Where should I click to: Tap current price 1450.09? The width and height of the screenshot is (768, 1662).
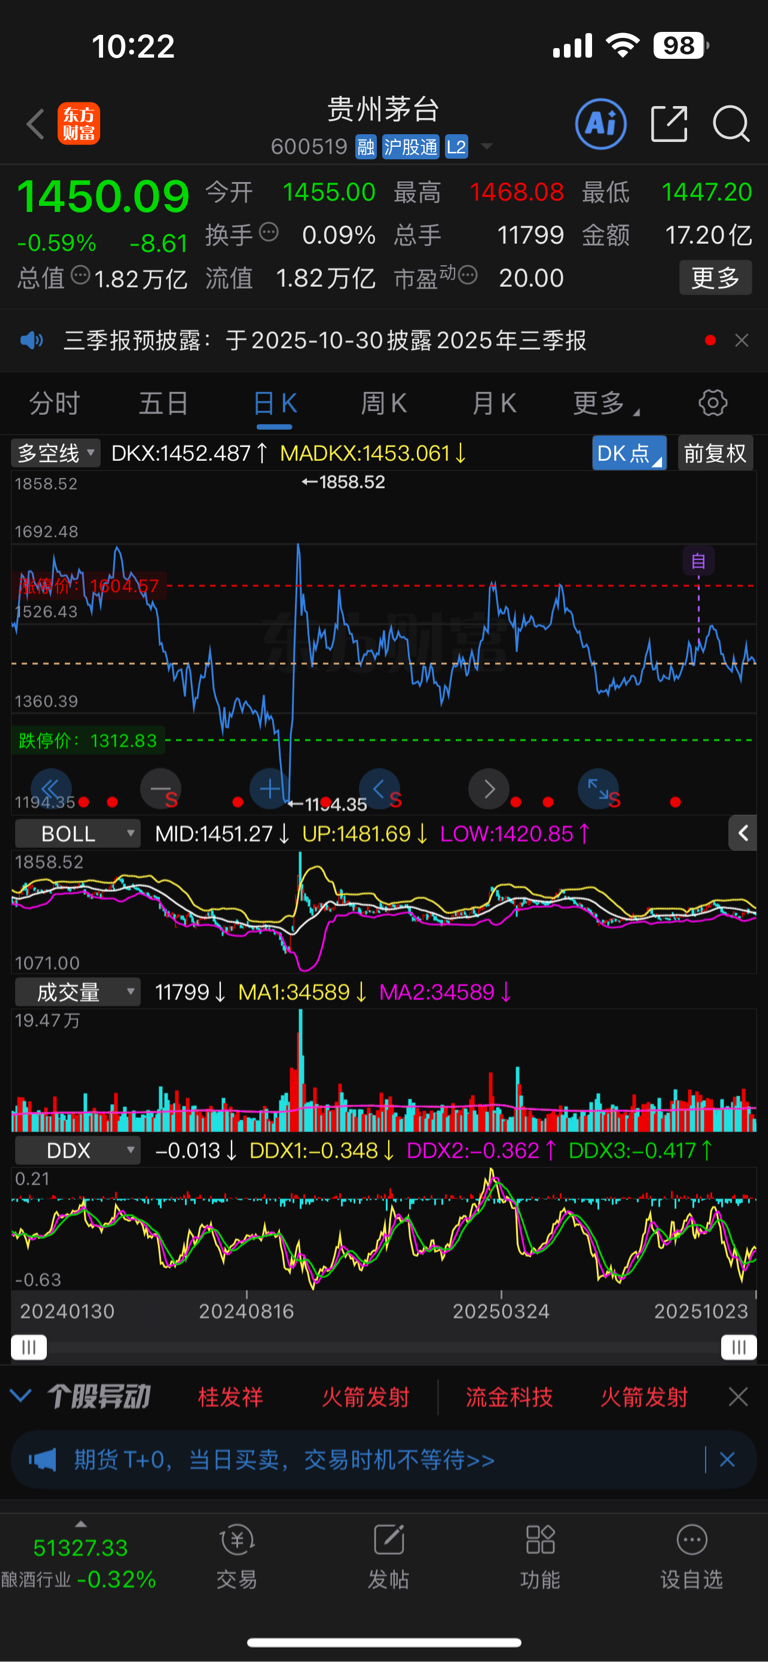point(103,196)
